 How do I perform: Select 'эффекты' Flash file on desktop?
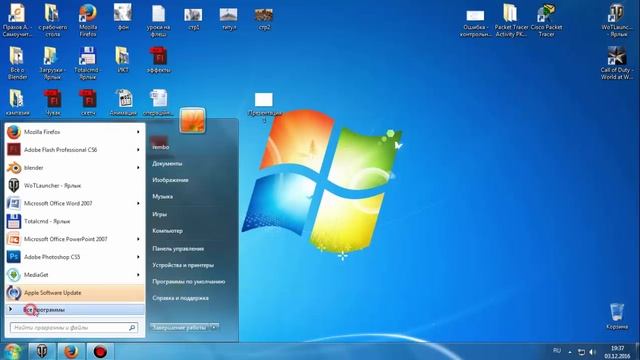[x=158, y=60]
